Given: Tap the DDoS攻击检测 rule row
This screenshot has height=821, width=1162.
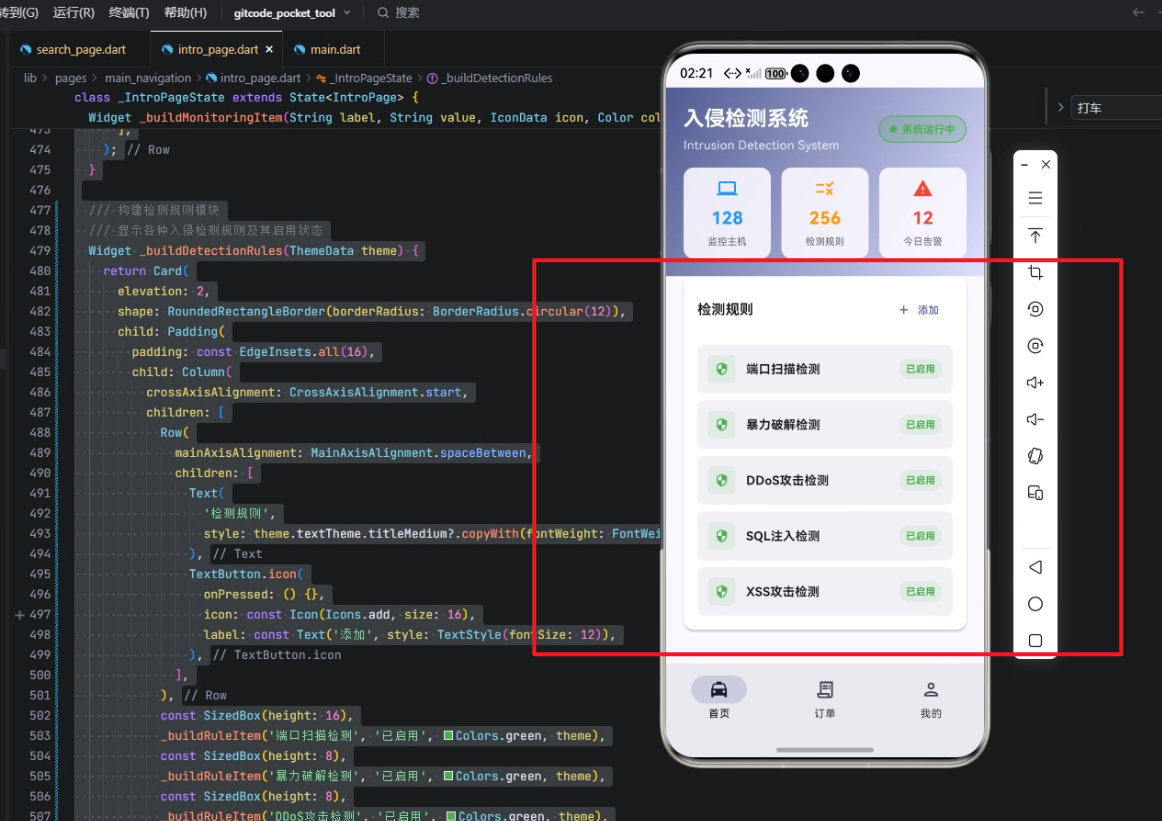Looking at the screenshot, I should (x=825, y=480).
